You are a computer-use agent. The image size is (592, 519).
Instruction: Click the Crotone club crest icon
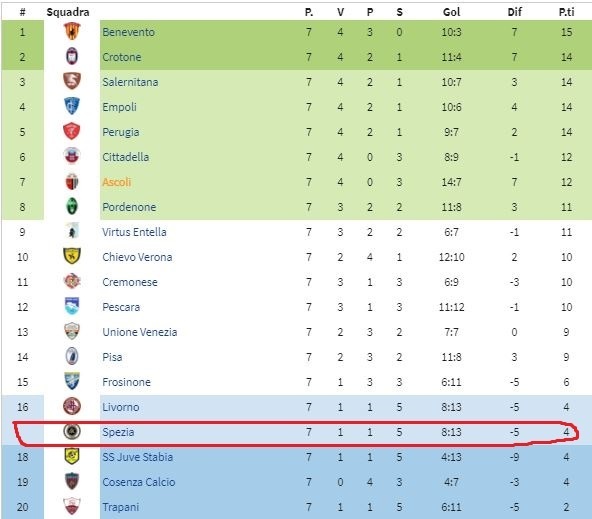(x=72, y=56)
